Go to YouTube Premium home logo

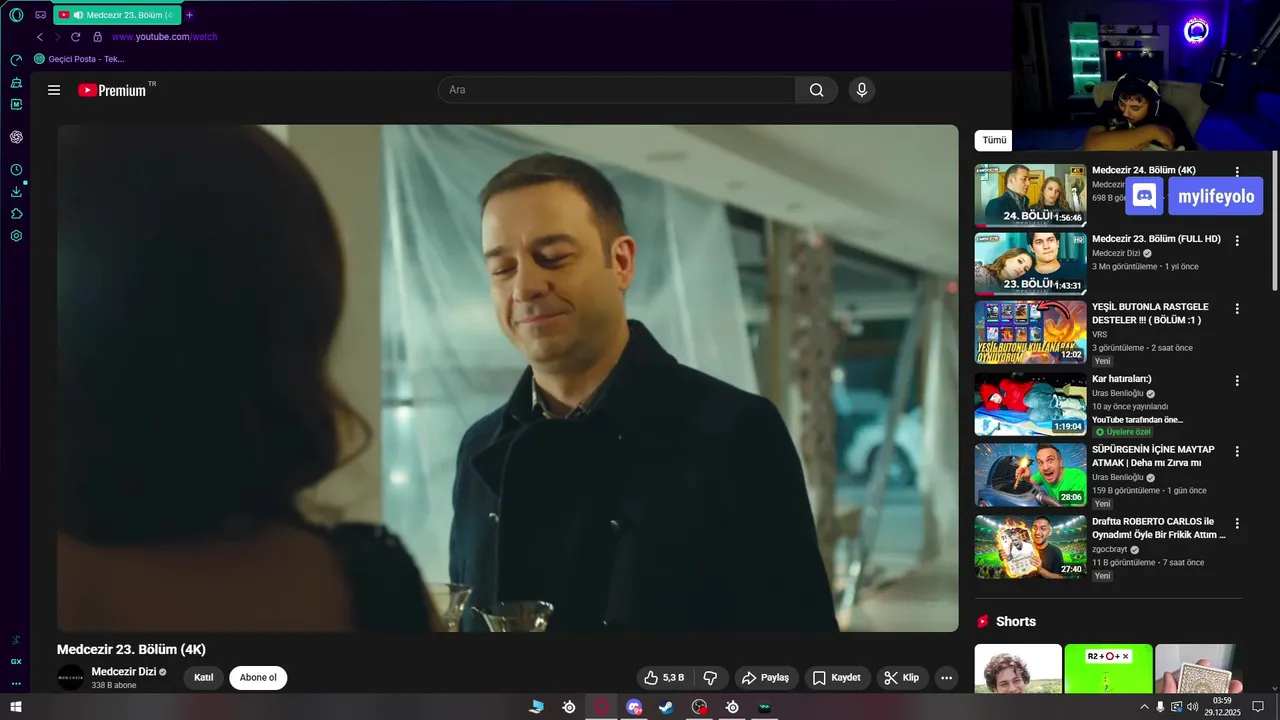click(112, 90)
